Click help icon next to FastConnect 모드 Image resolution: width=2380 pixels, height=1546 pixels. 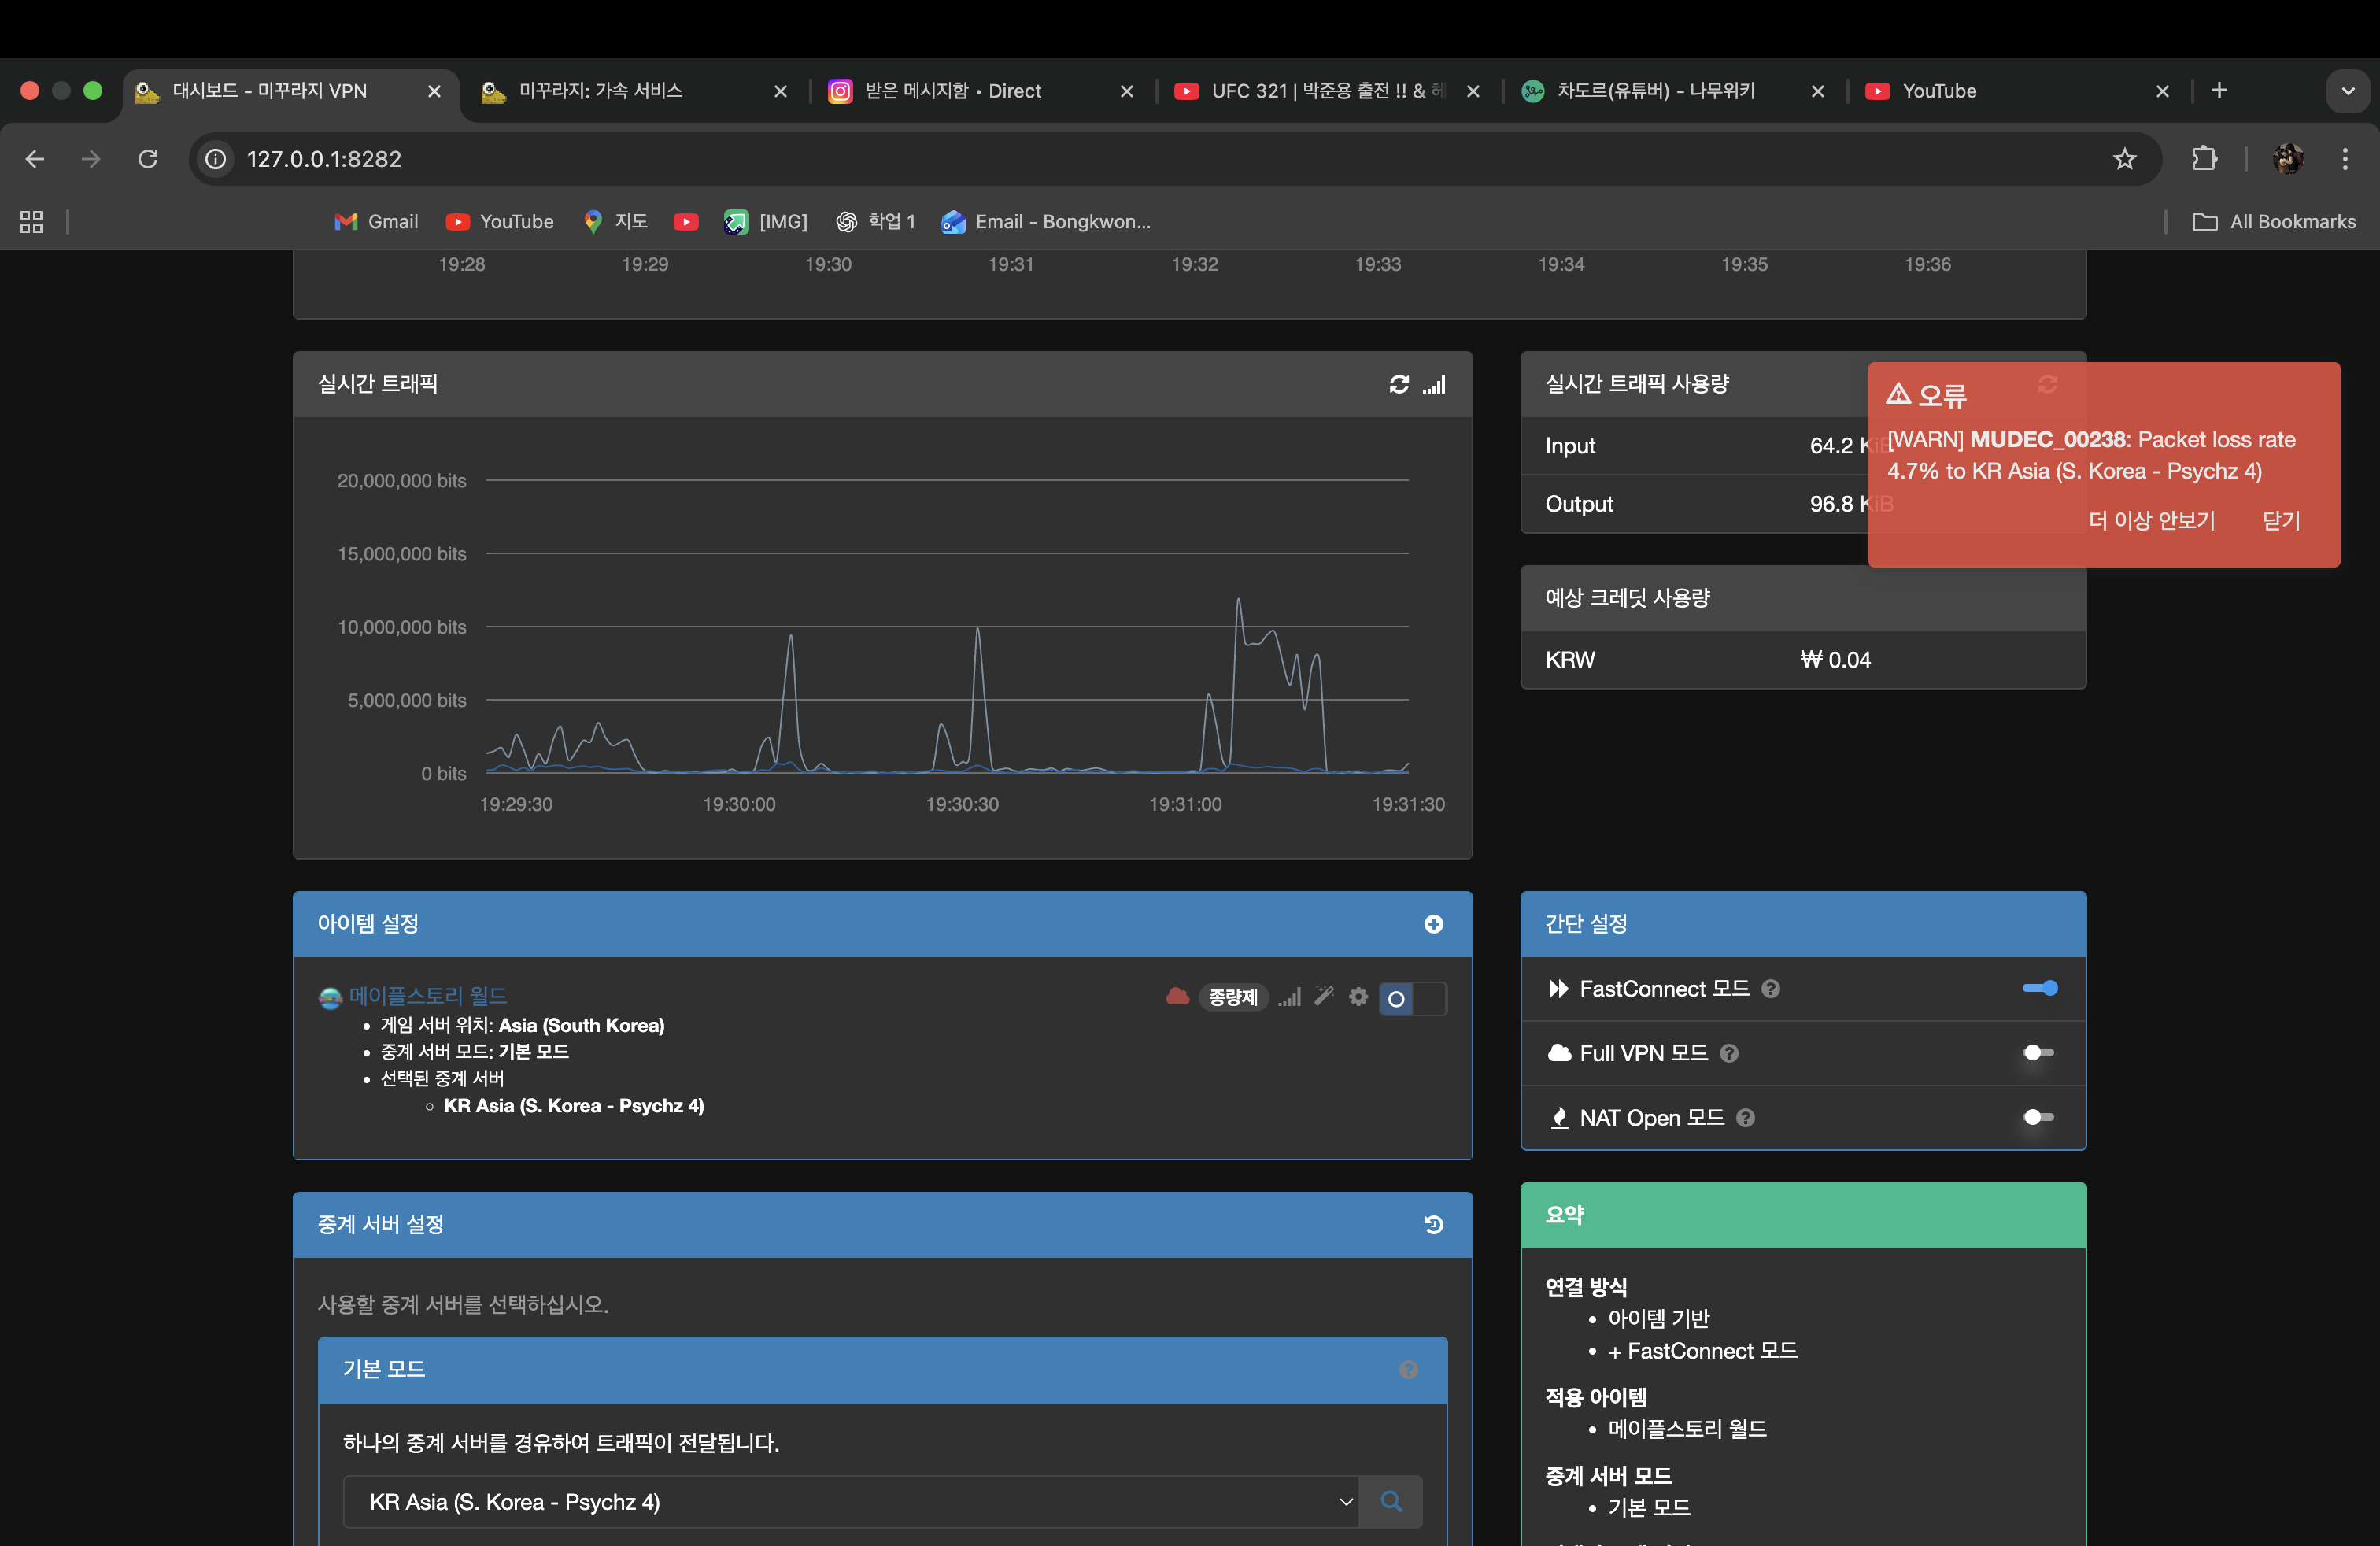click(1770, 989)
